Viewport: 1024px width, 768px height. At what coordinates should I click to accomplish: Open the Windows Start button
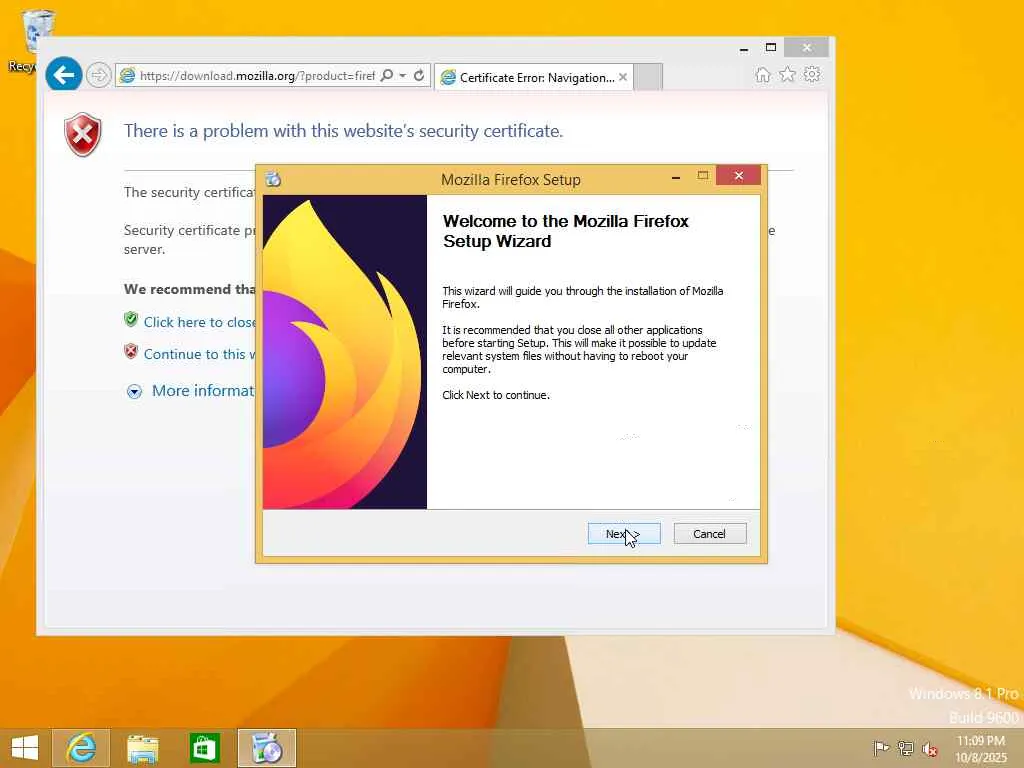(25, 748)
